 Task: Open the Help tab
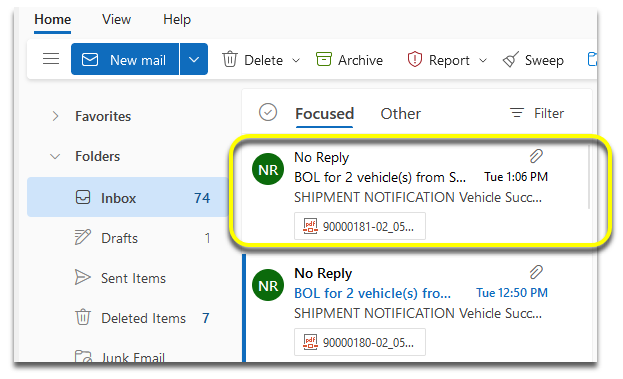coord(177,19)
